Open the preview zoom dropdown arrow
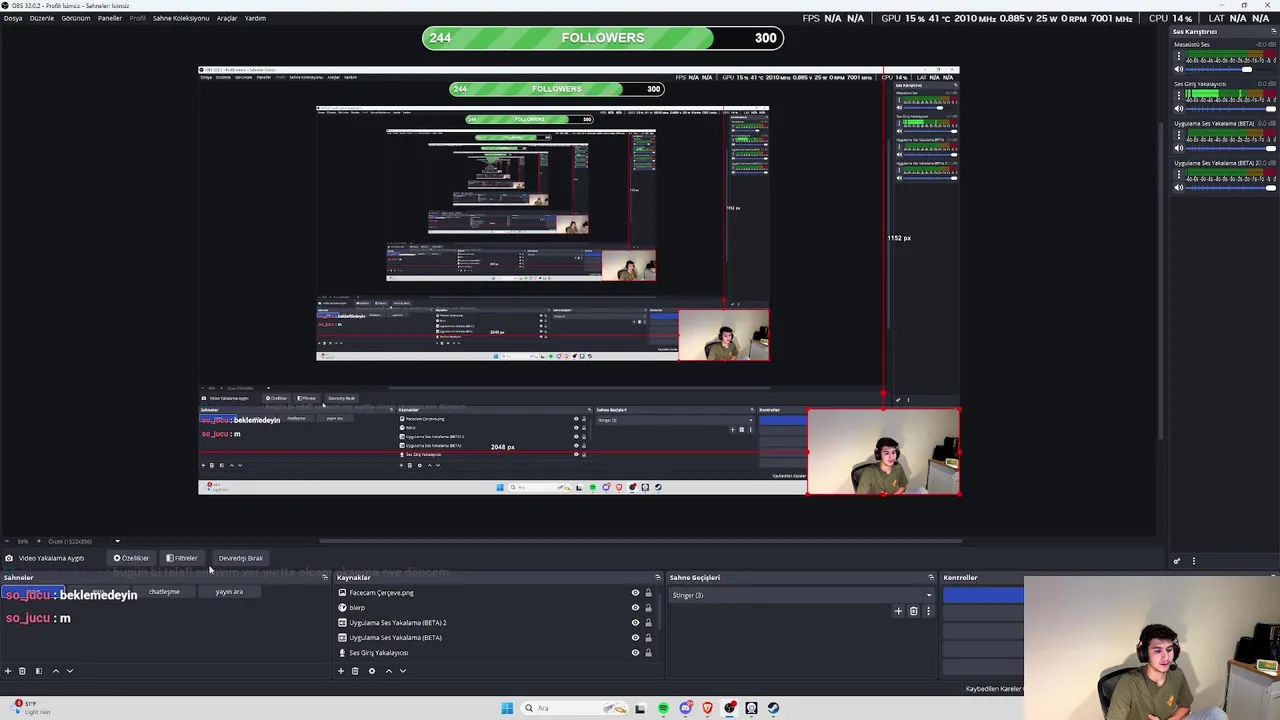The image size is (1280, 720). (117, 542)
